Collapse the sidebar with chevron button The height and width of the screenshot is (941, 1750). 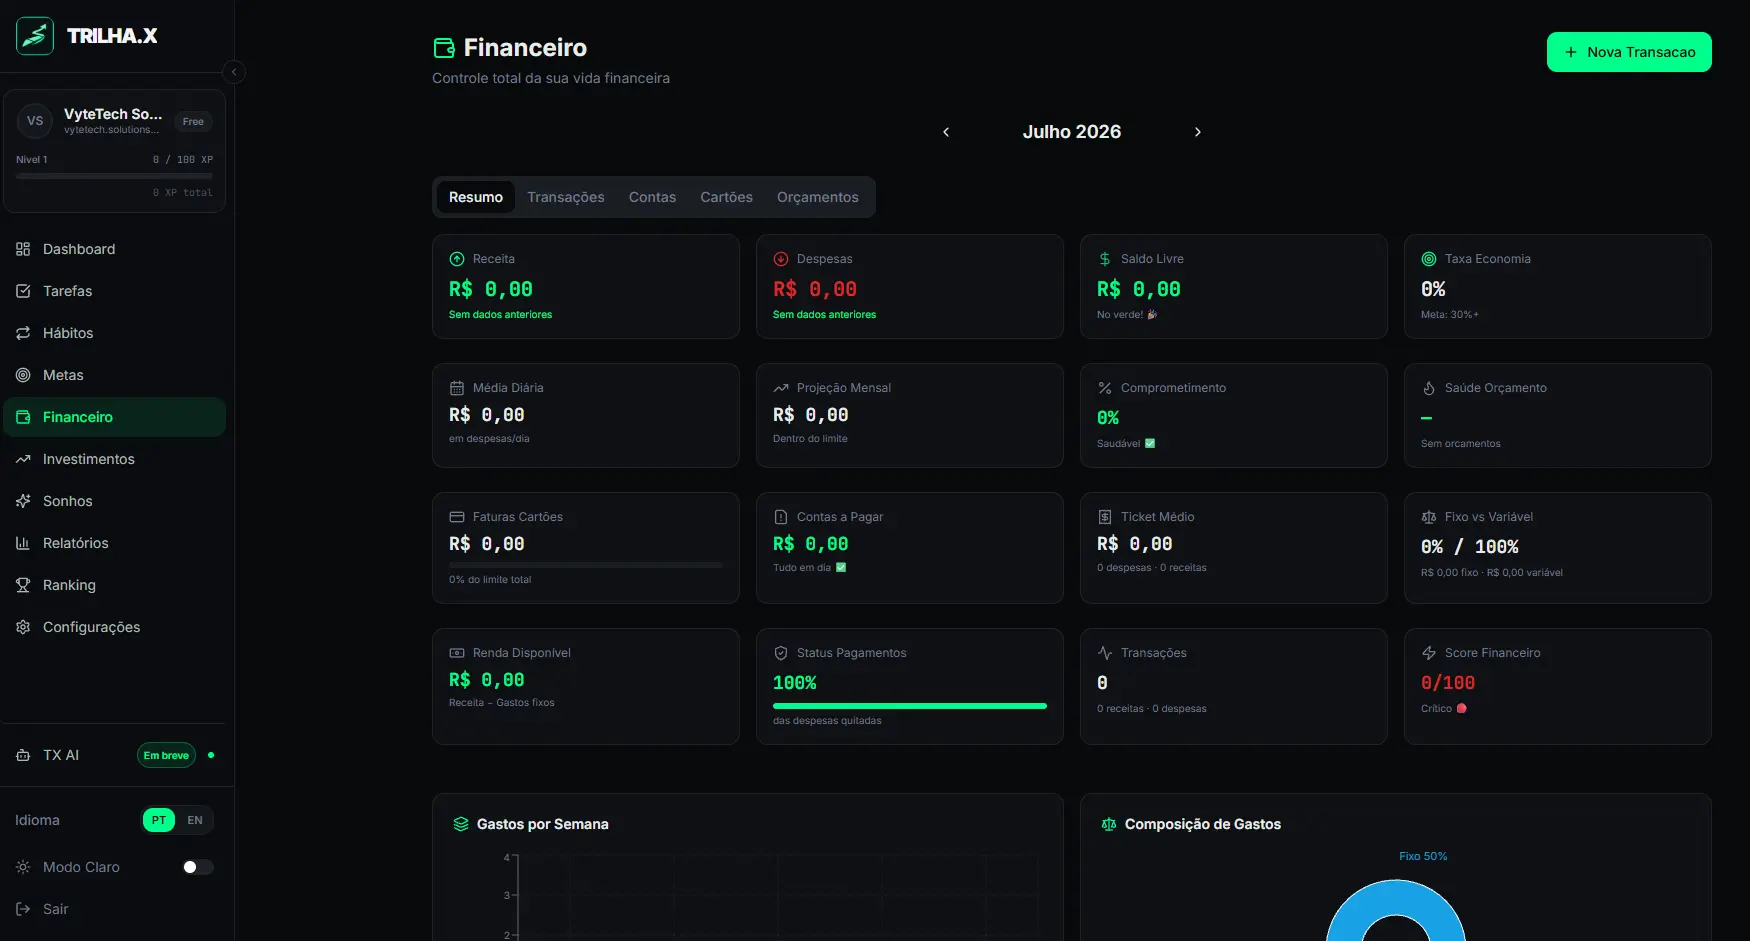tap(234, 72)
